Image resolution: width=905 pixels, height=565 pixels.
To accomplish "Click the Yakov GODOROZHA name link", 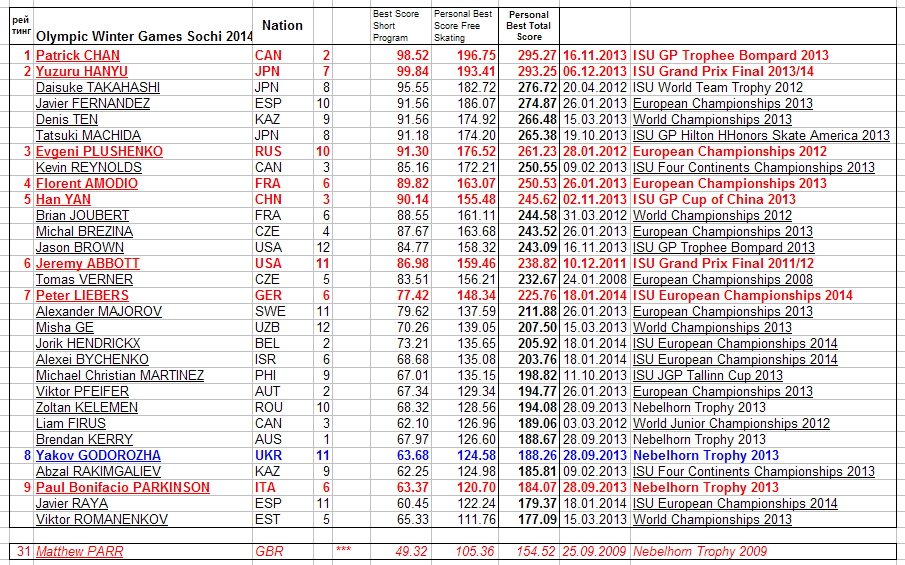I will pos(98,455).
